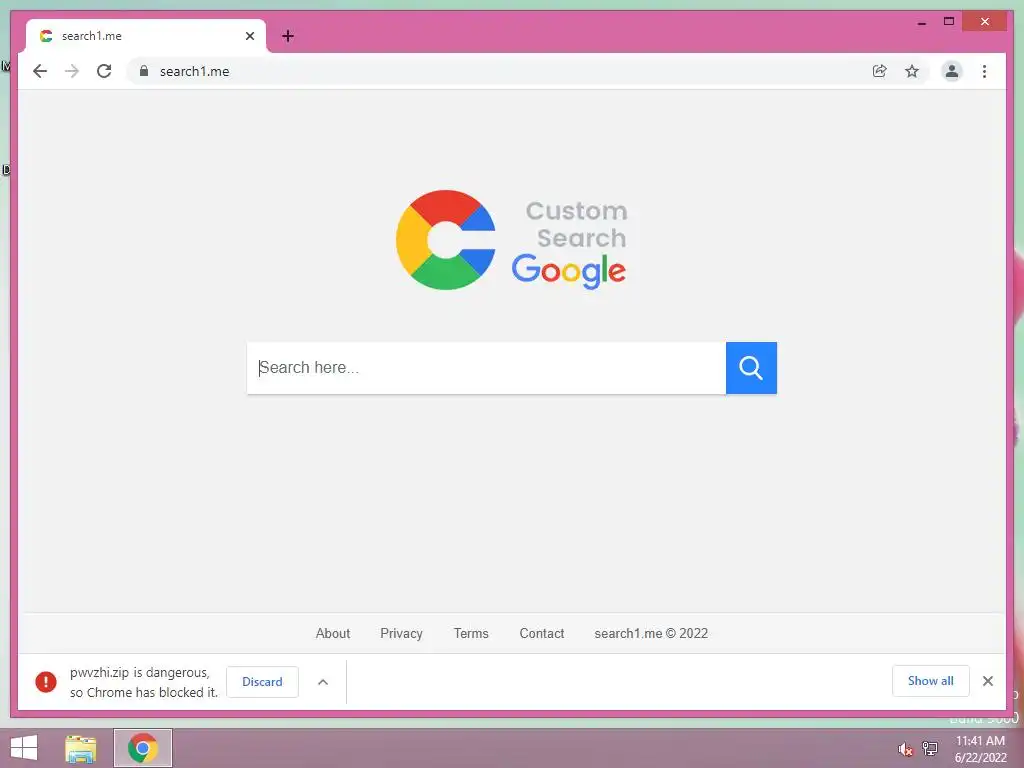Screen dimensions: 1024x768
Task: Open the taskbar clock showing 11:41 AM
Action: coord(980,749)
